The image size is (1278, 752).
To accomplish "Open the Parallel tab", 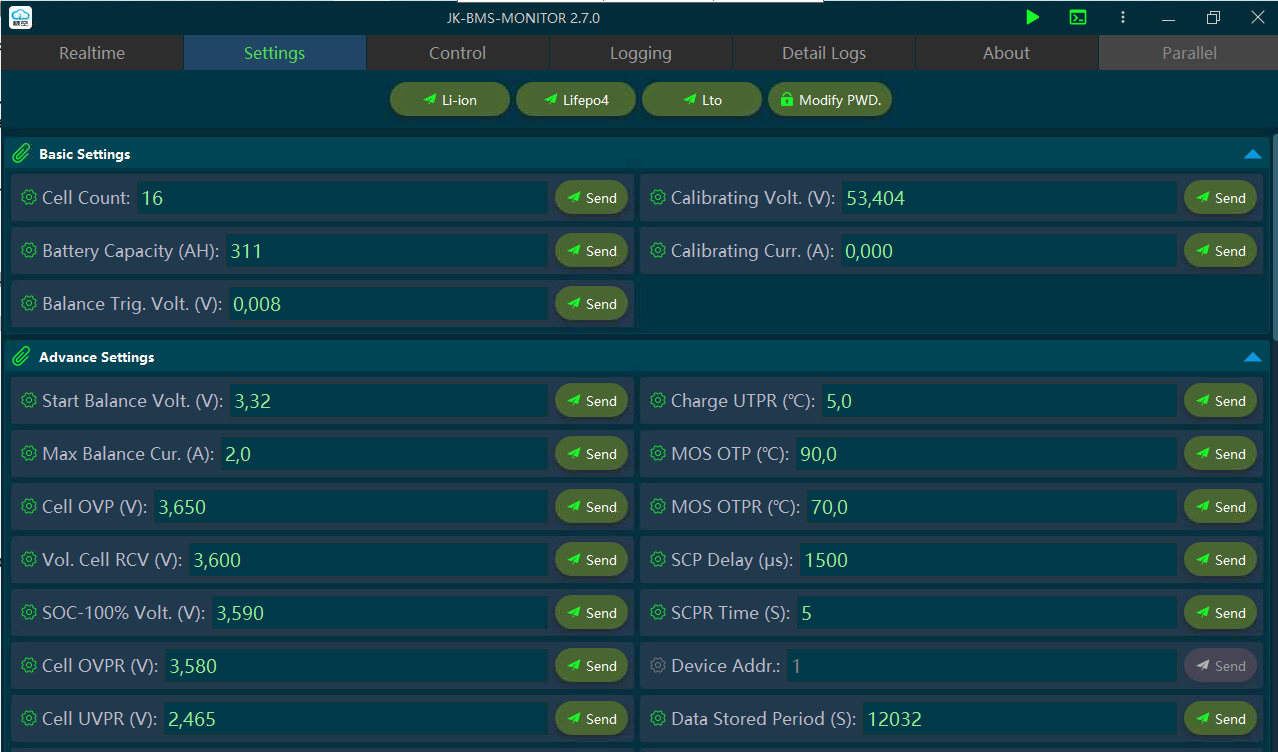I will click(1189, 53).
